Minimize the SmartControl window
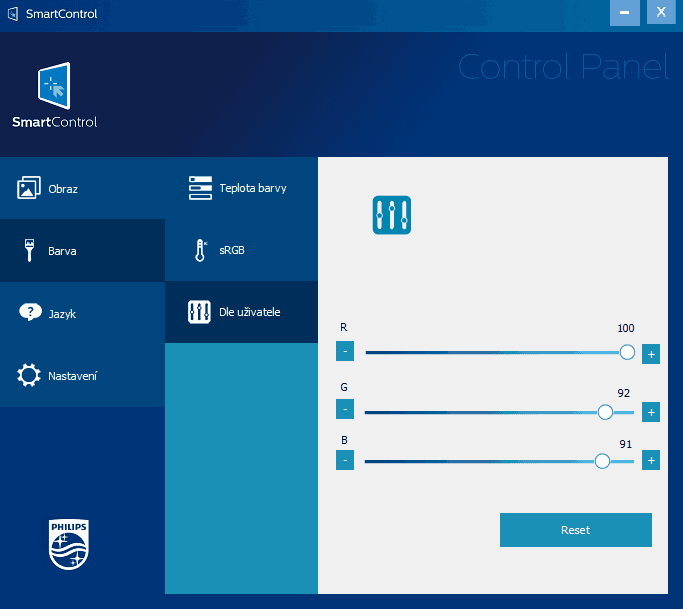683x609 pixels. click(x=625, y=13)
